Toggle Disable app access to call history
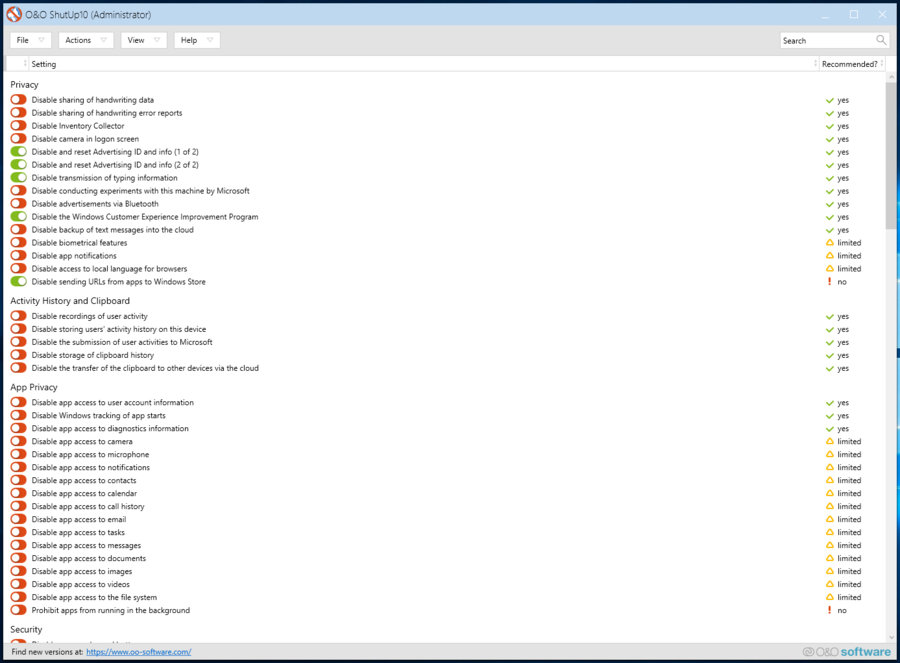The height and width of the screenshot is (663, 900). (18, 506)
